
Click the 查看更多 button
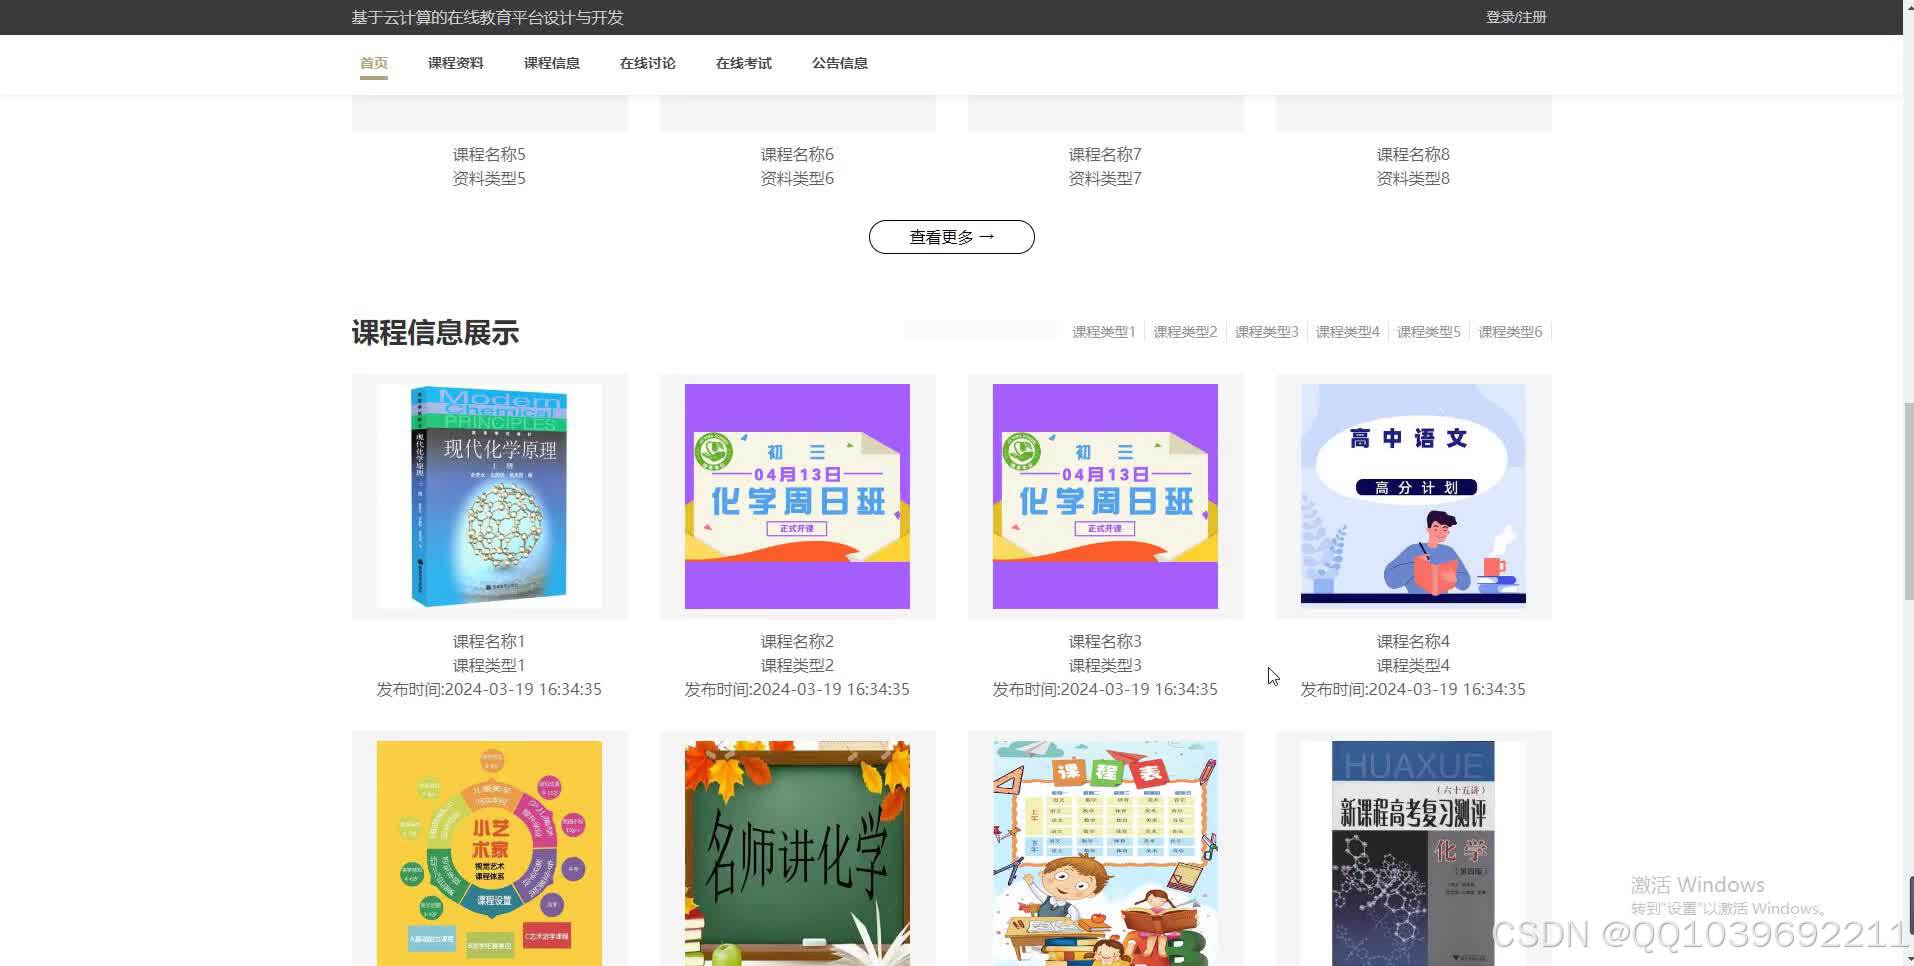(x=950, y=236)
